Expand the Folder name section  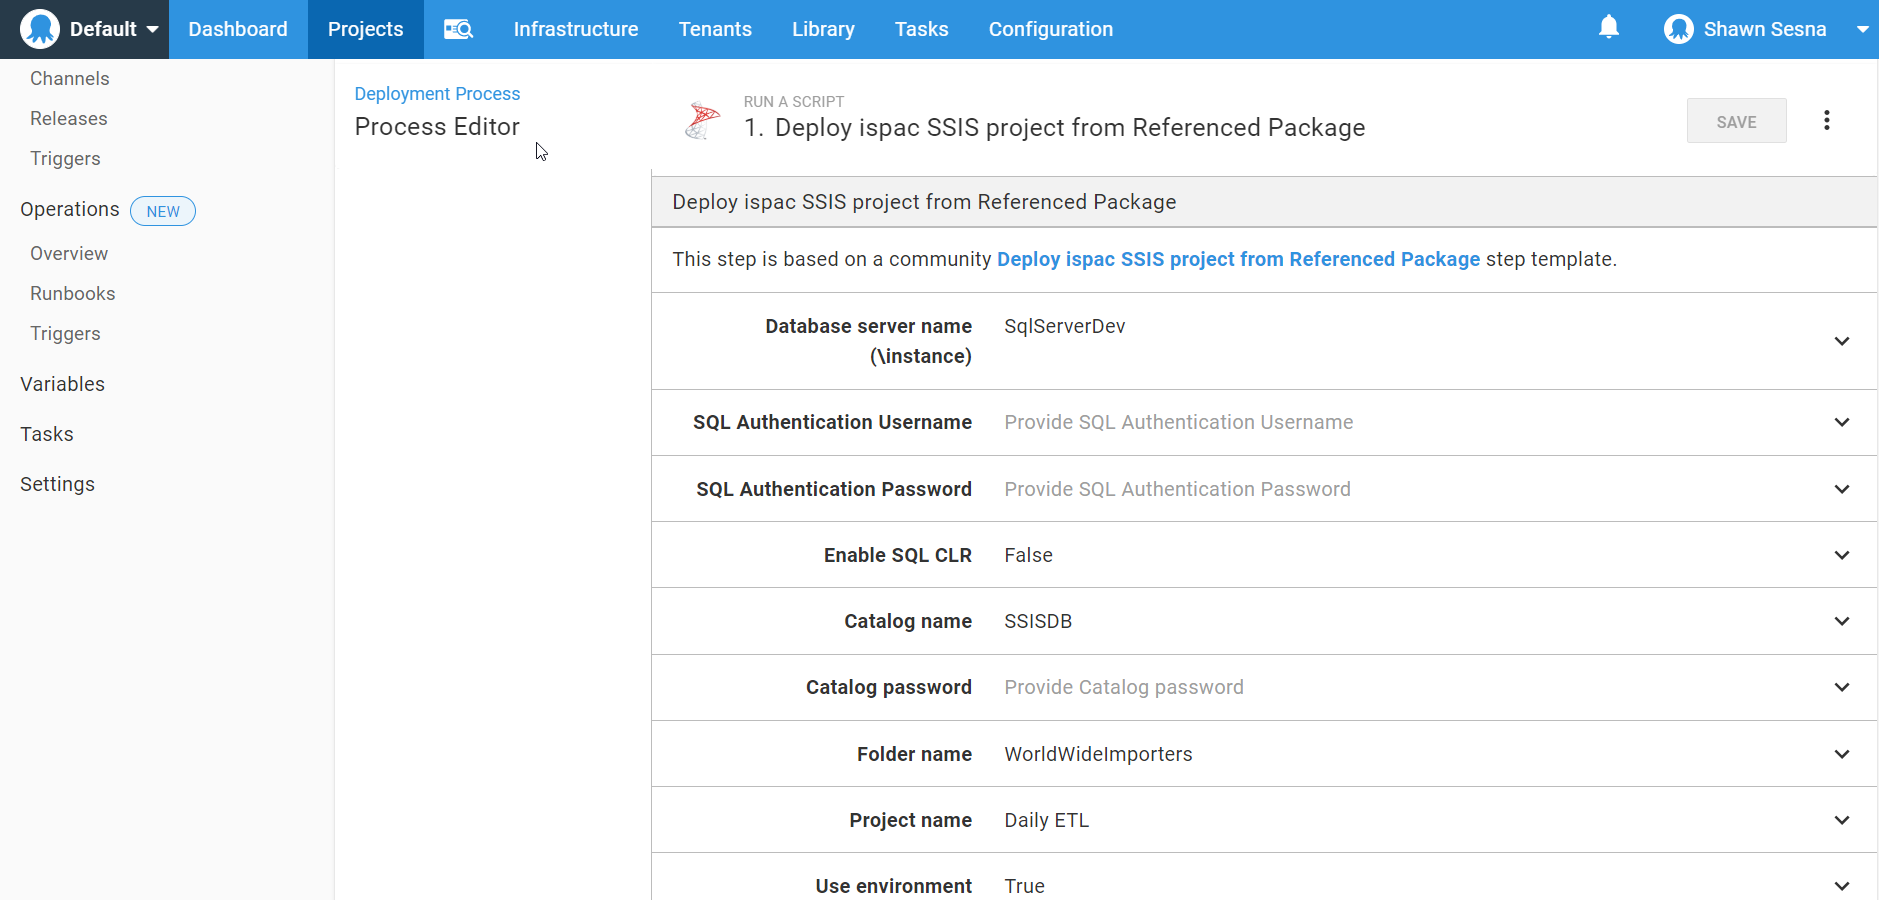click(x=1841, y=754)
